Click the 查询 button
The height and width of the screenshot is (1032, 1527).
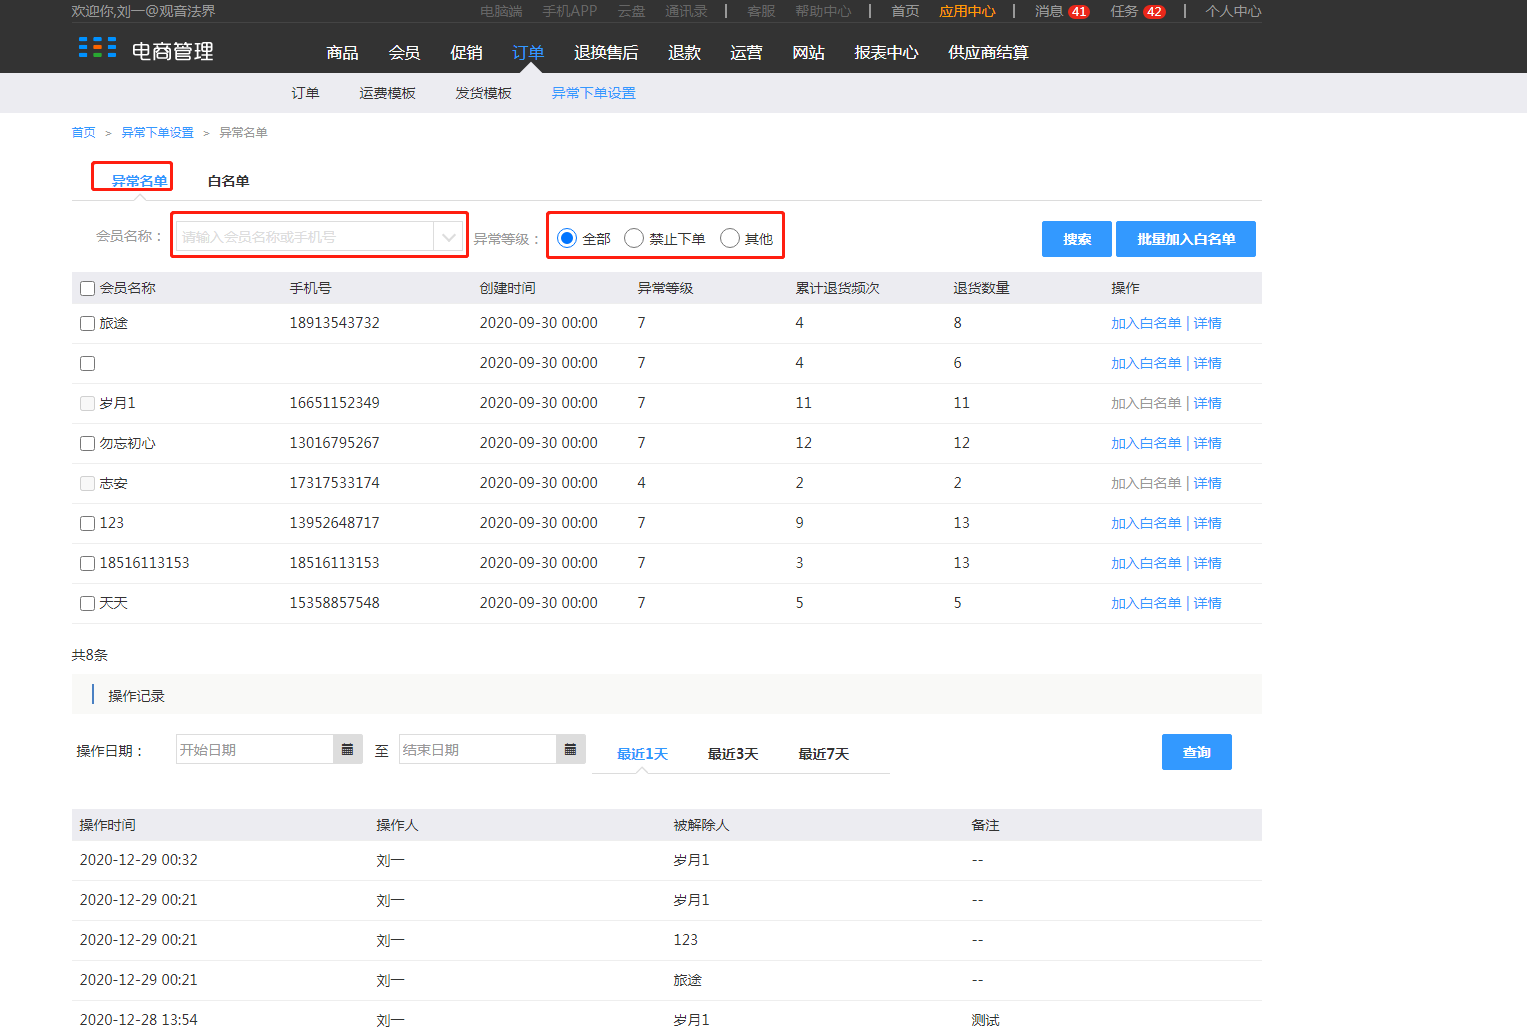coord(1197,752)
